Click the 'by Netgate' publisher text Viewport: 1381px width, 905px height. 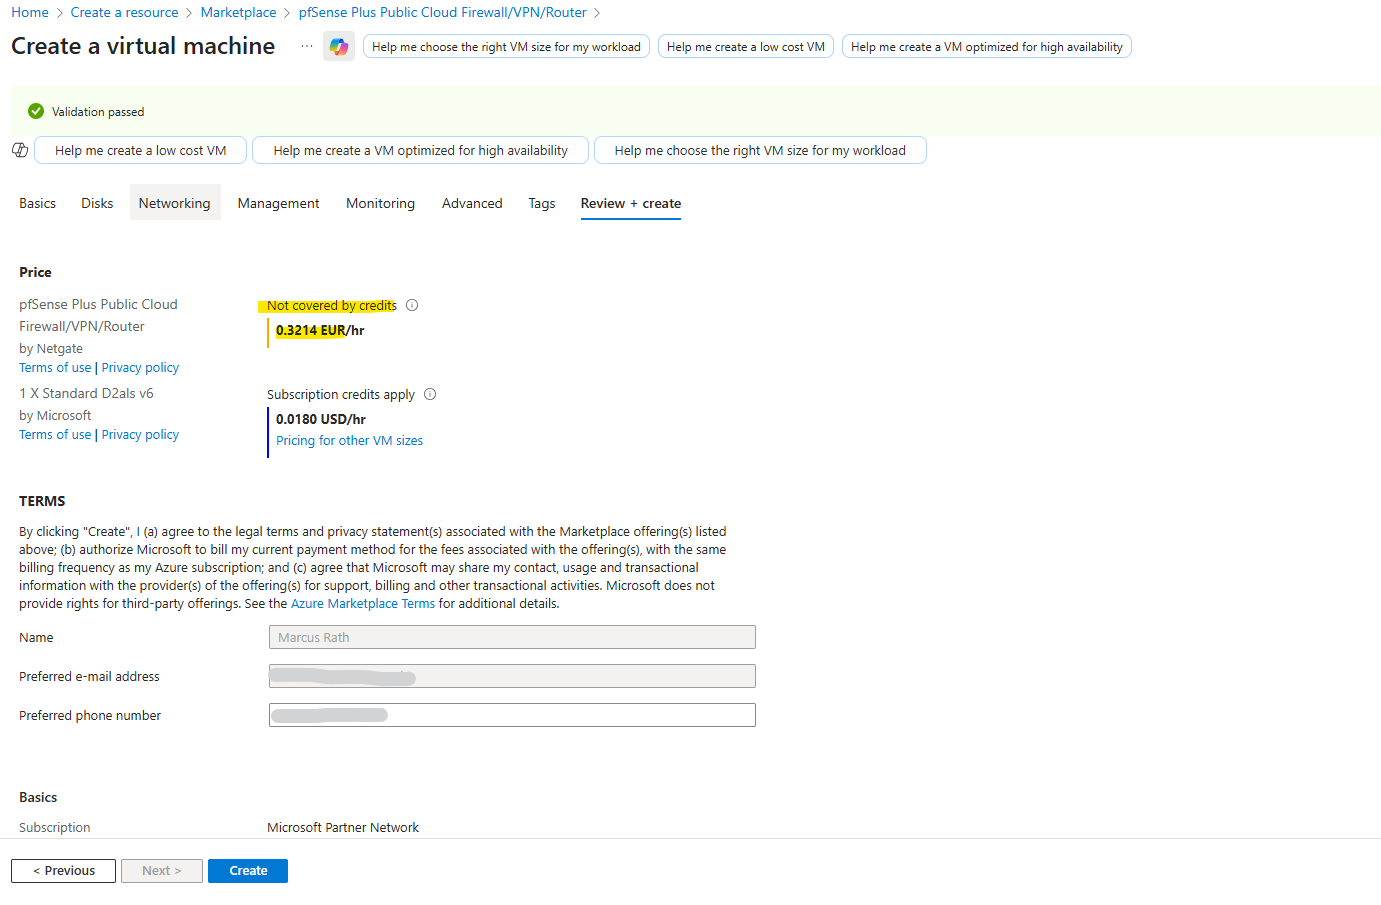point(51,348)
